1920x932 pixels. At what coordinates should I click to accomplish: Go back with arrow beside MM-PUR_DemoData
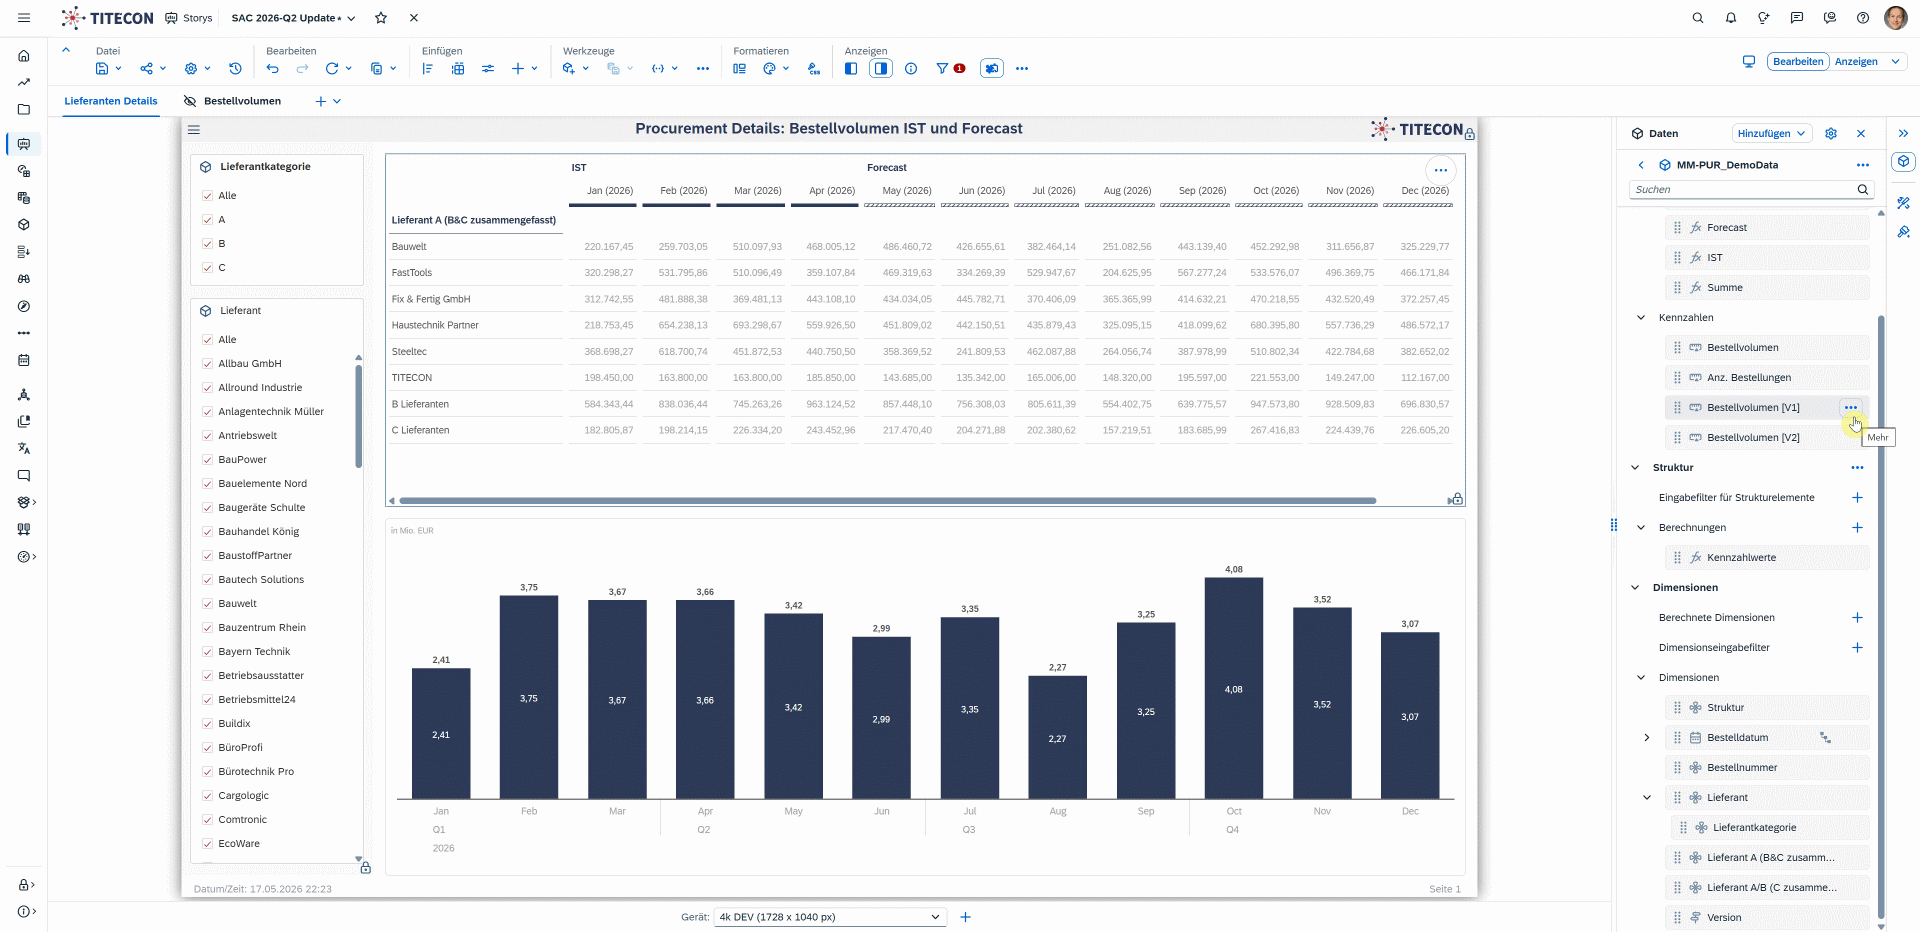click(1641, 165)
